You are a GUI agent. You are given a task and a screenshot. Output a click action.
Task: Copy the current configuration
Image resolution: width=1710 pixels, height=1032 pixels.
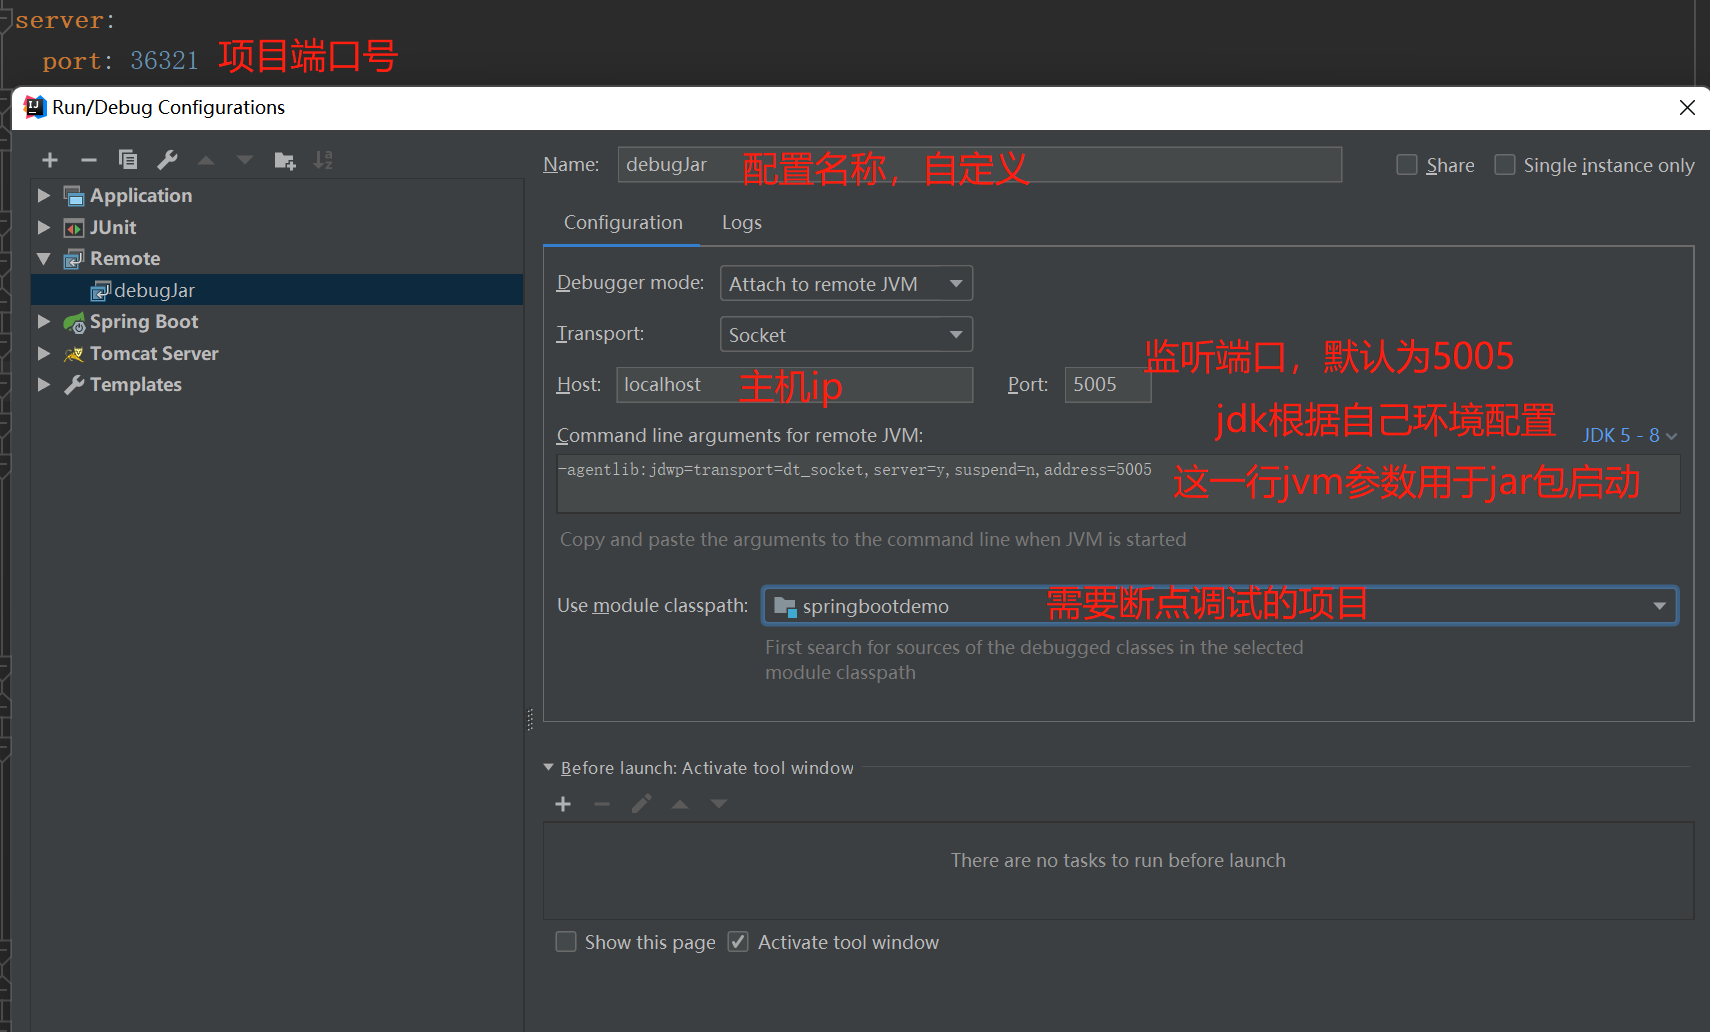click(x=128, y=160)
